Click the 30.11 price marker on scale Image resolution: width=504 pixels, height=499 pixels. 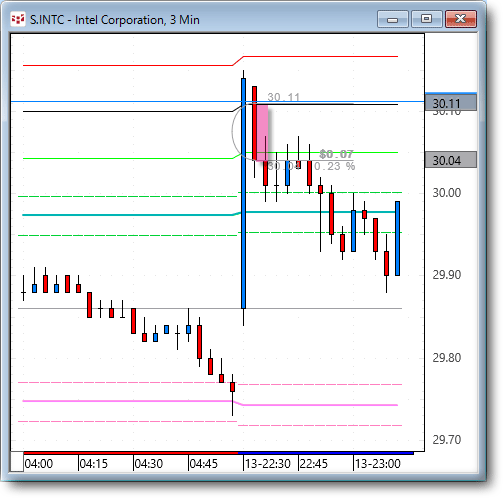(x=451, y=103)
